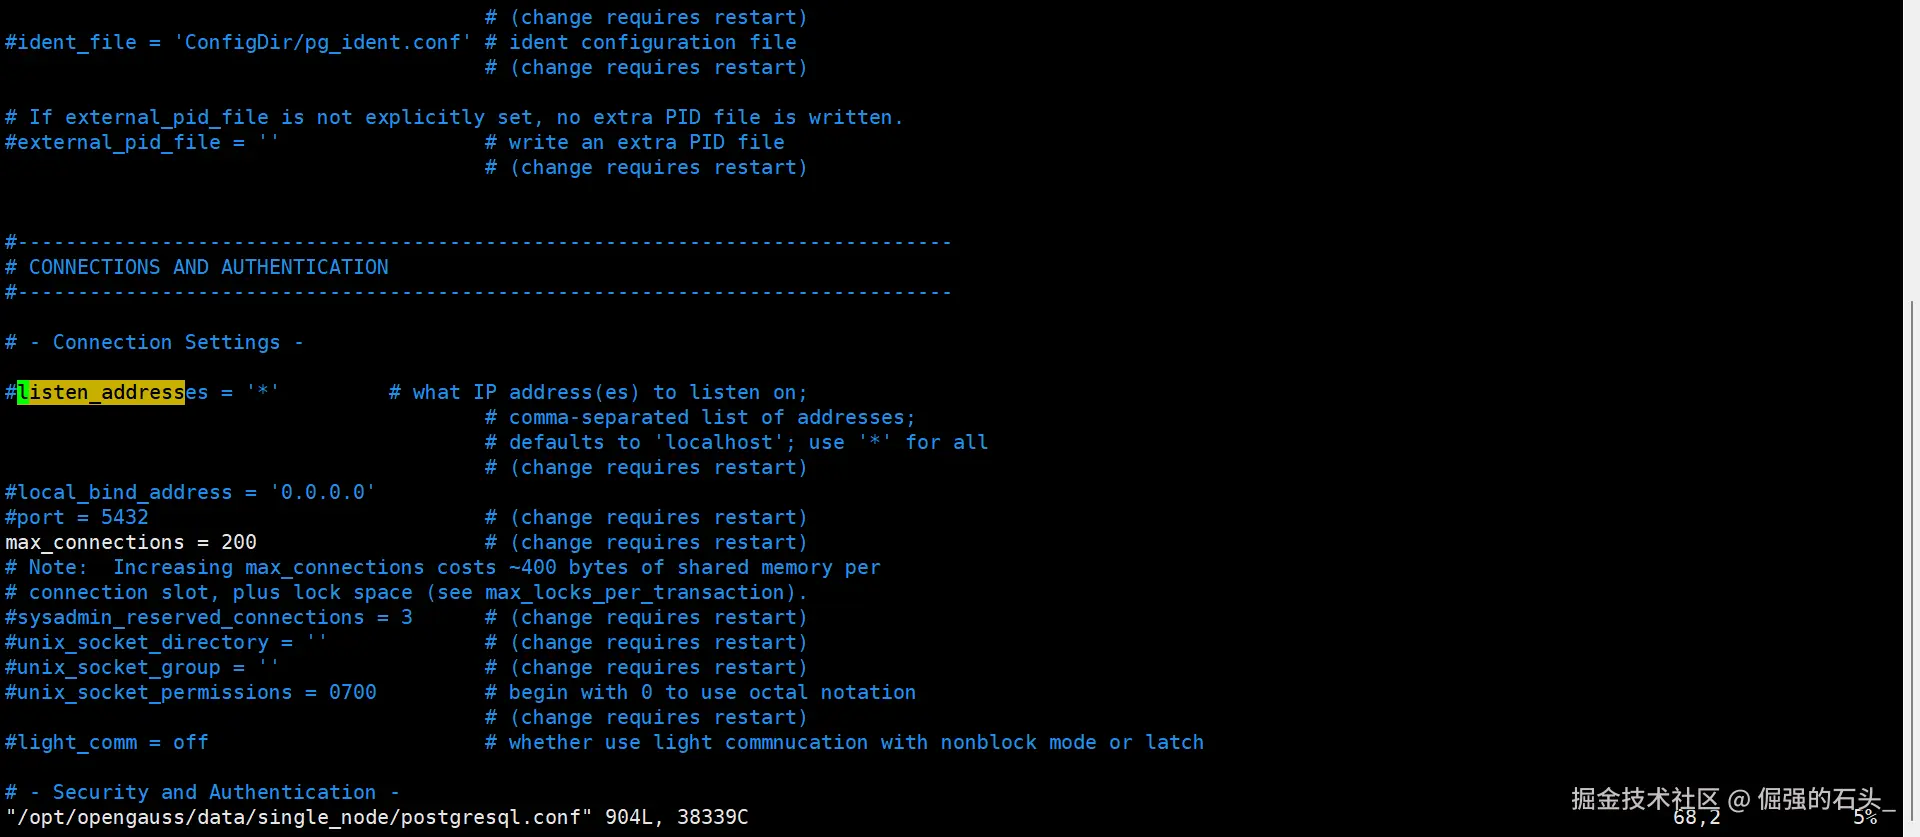Image resolution: width=1920 pixels, height=837 pixels.
Task: Click the 68,2 cursor position indicator
Action: [1696, 819]
